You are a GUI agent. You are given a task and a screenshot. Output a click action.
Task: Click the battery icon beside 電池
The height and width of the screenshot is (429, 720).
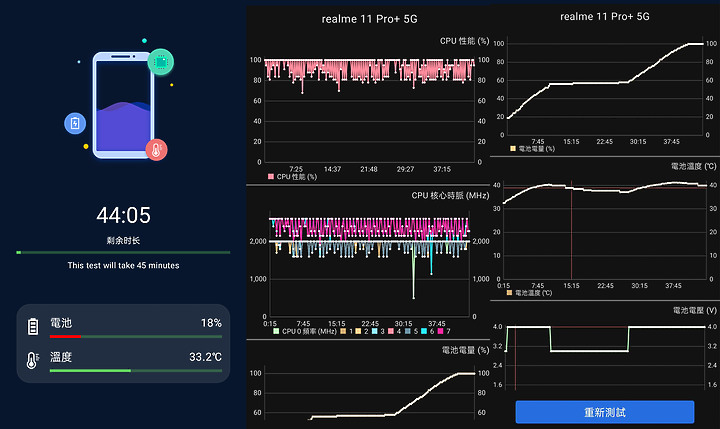(33, 327)
